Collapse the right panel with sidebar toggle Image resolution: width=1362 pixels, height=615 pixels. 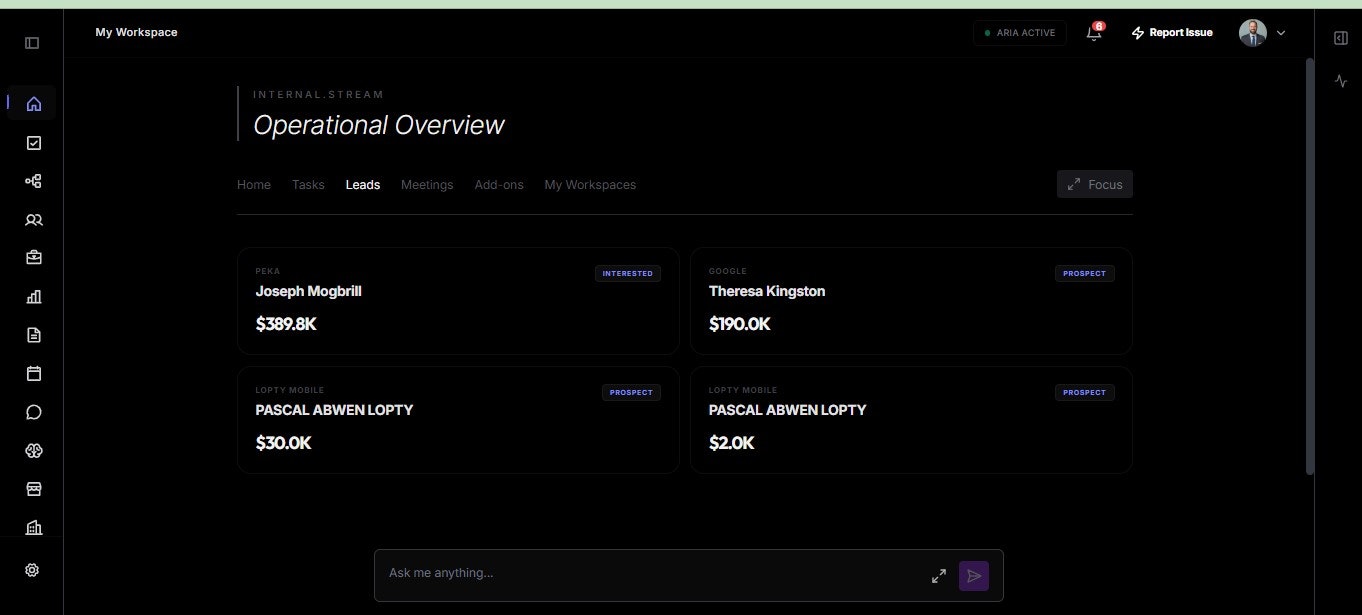pos(1340,38)
